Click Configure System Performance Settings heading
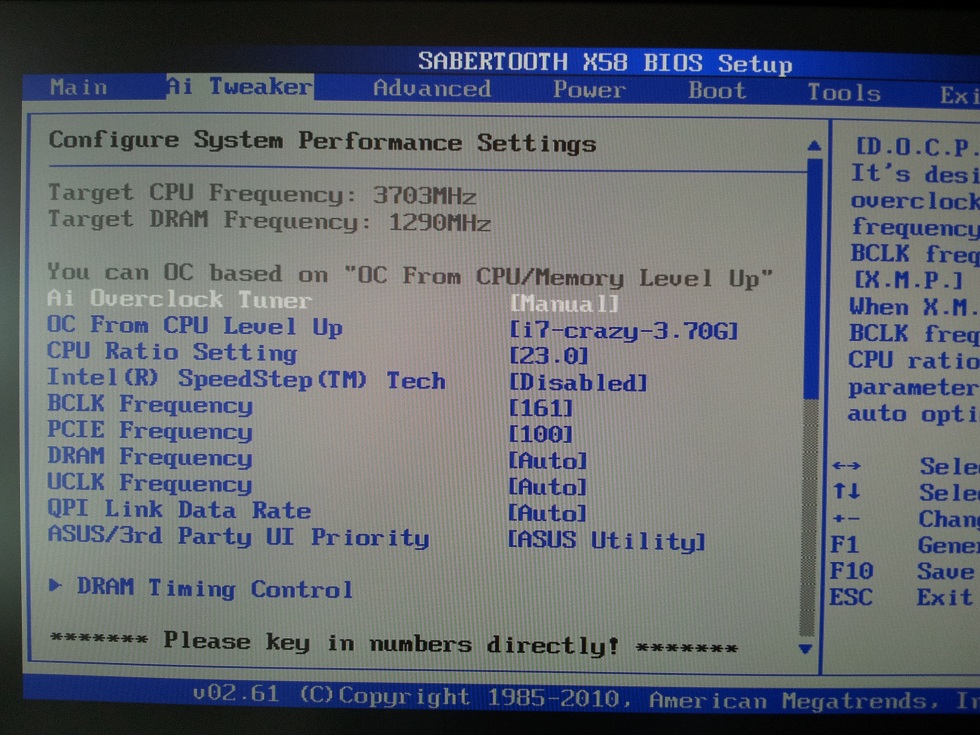Viewport: 980px width, 735px height. tap(322, 141)
